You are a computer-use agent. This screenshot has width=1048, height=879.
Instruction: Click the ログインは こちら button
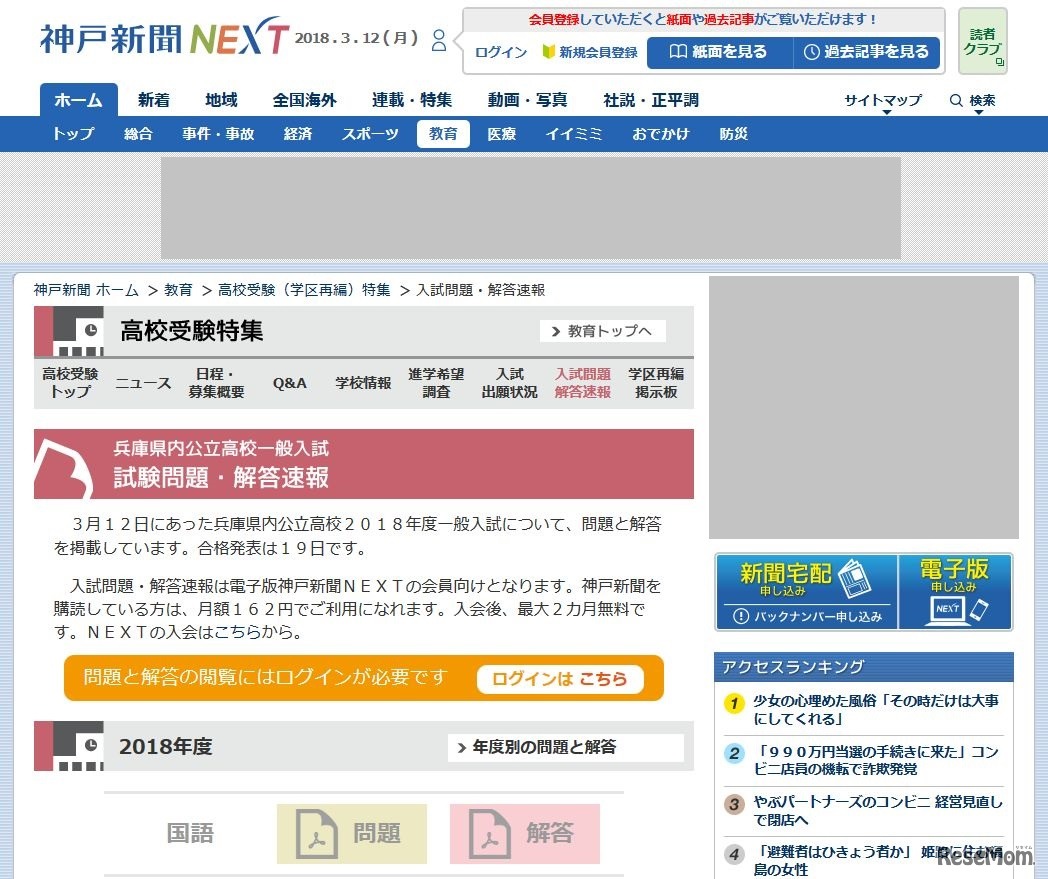(x=559, y=678)
